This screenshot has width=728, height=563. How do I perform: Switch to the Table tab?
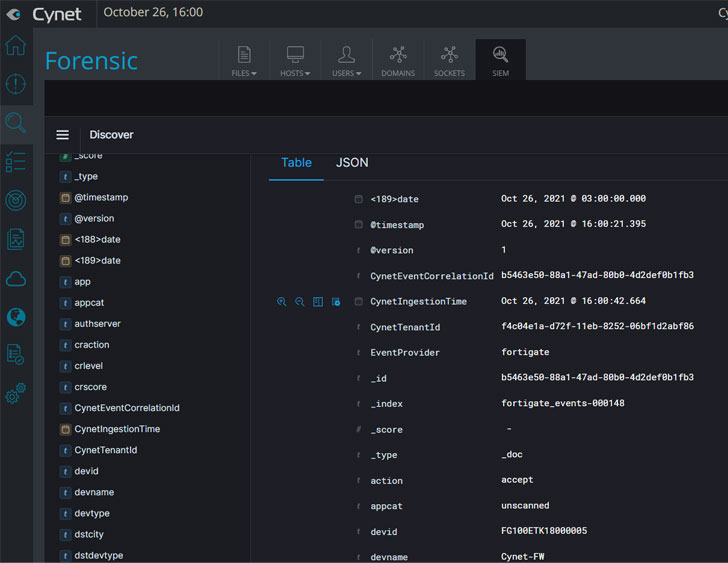pos(296,163)
